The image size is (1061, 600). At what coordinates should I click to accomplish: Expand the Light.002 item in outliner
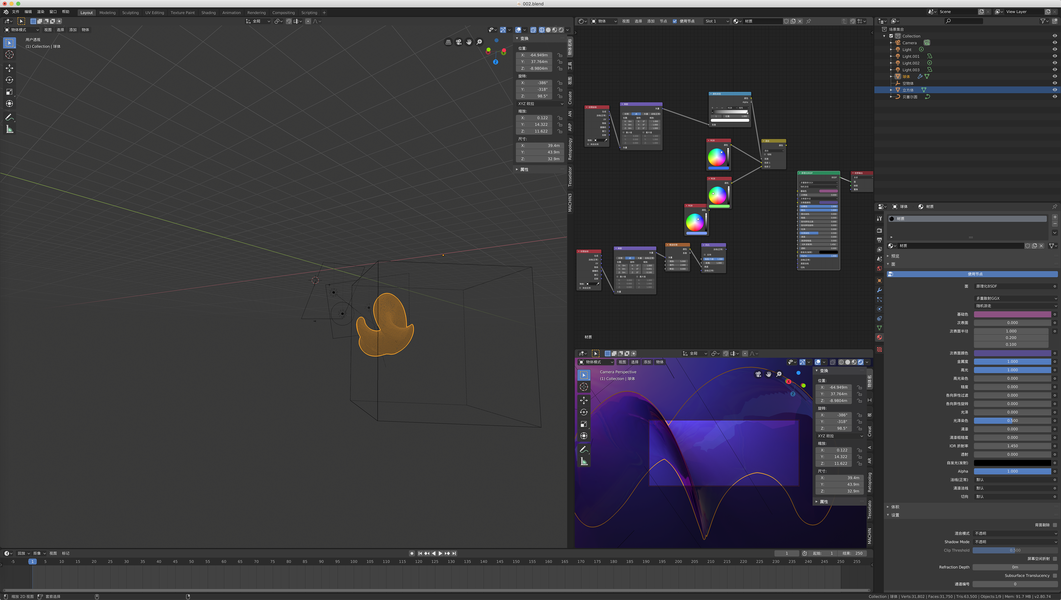891,63
